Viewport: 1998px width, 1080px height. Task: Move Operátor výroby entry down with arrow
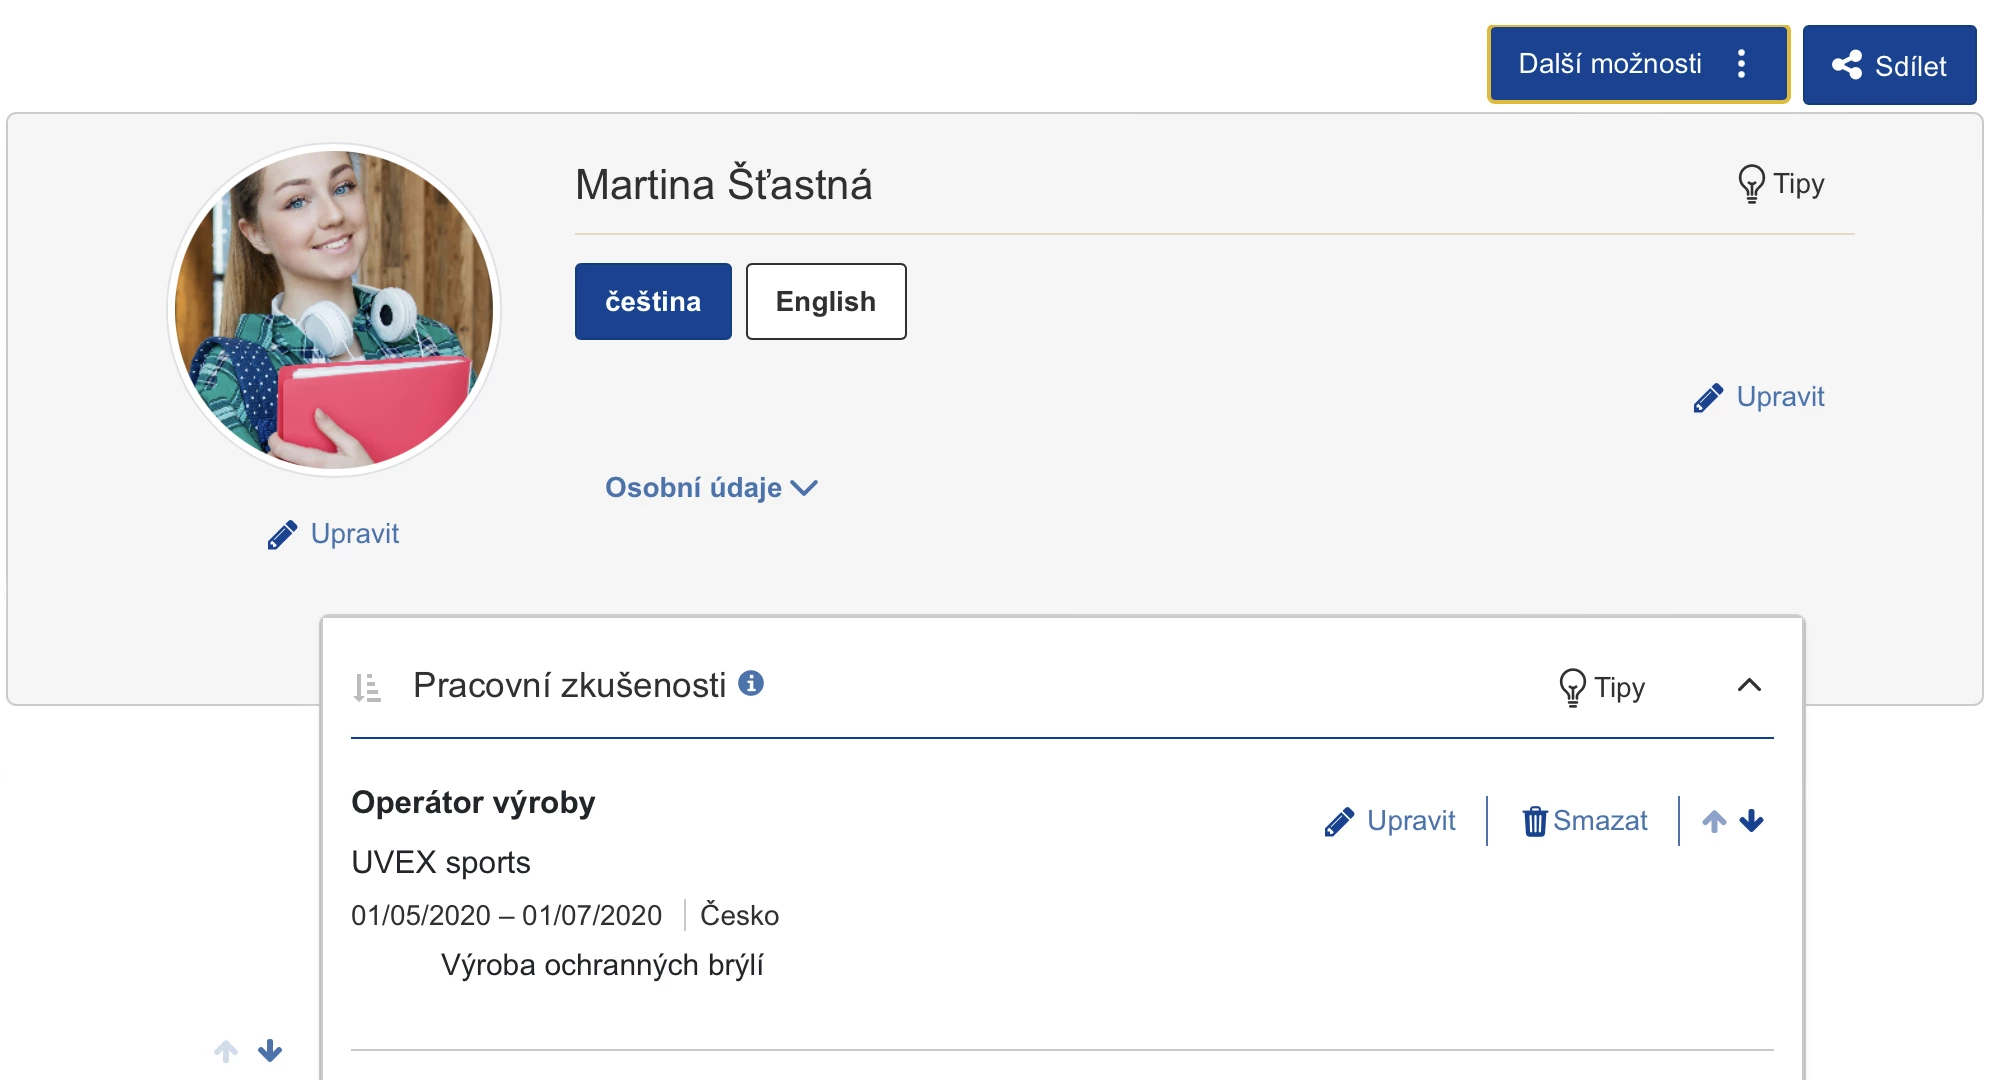click(1751, 821)
